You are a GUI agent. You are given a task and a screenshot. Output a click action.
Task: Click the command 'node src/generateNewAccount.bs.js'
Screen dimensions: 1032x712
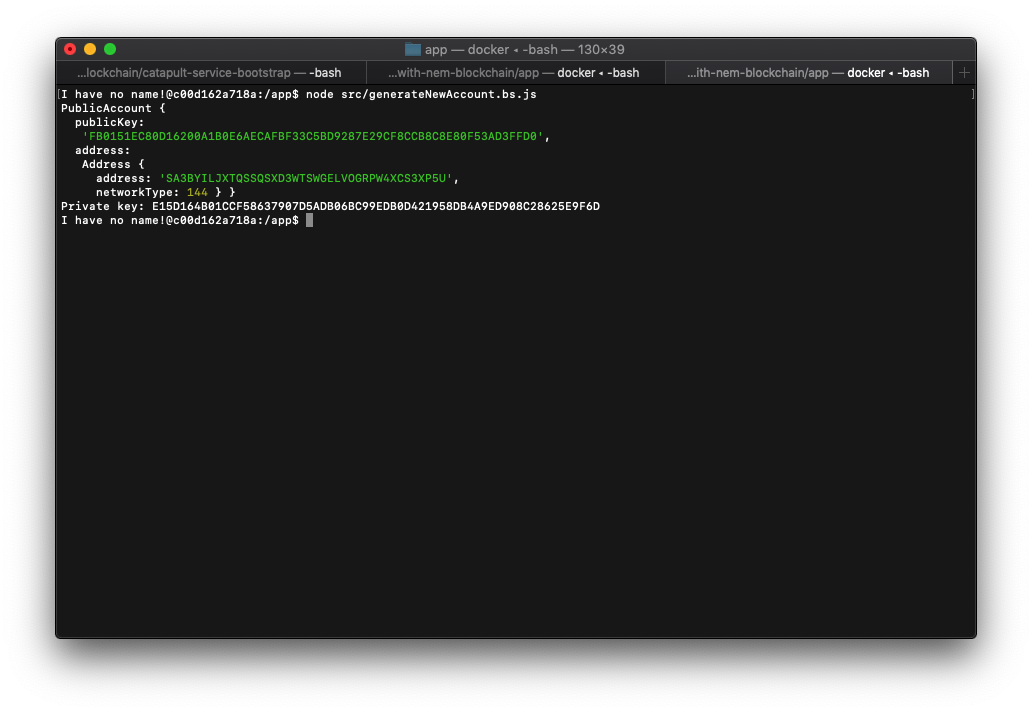click(x=421, y=94)
